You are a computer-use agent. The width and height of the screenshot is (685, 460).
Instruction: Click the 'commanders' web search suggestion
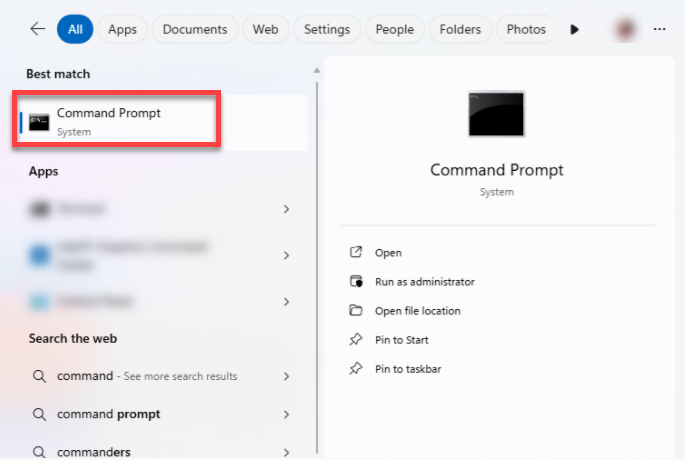click(94, 452)
